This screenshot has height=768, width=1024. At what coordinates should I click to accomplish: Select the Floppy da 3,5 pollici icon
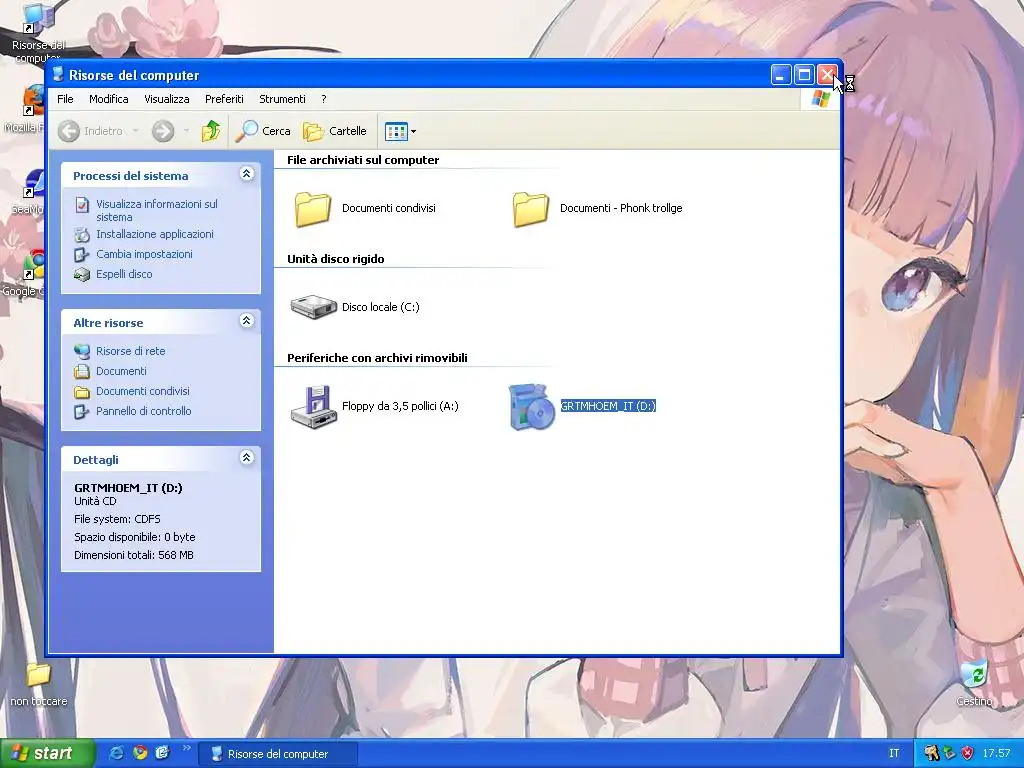tap(313, 407)
